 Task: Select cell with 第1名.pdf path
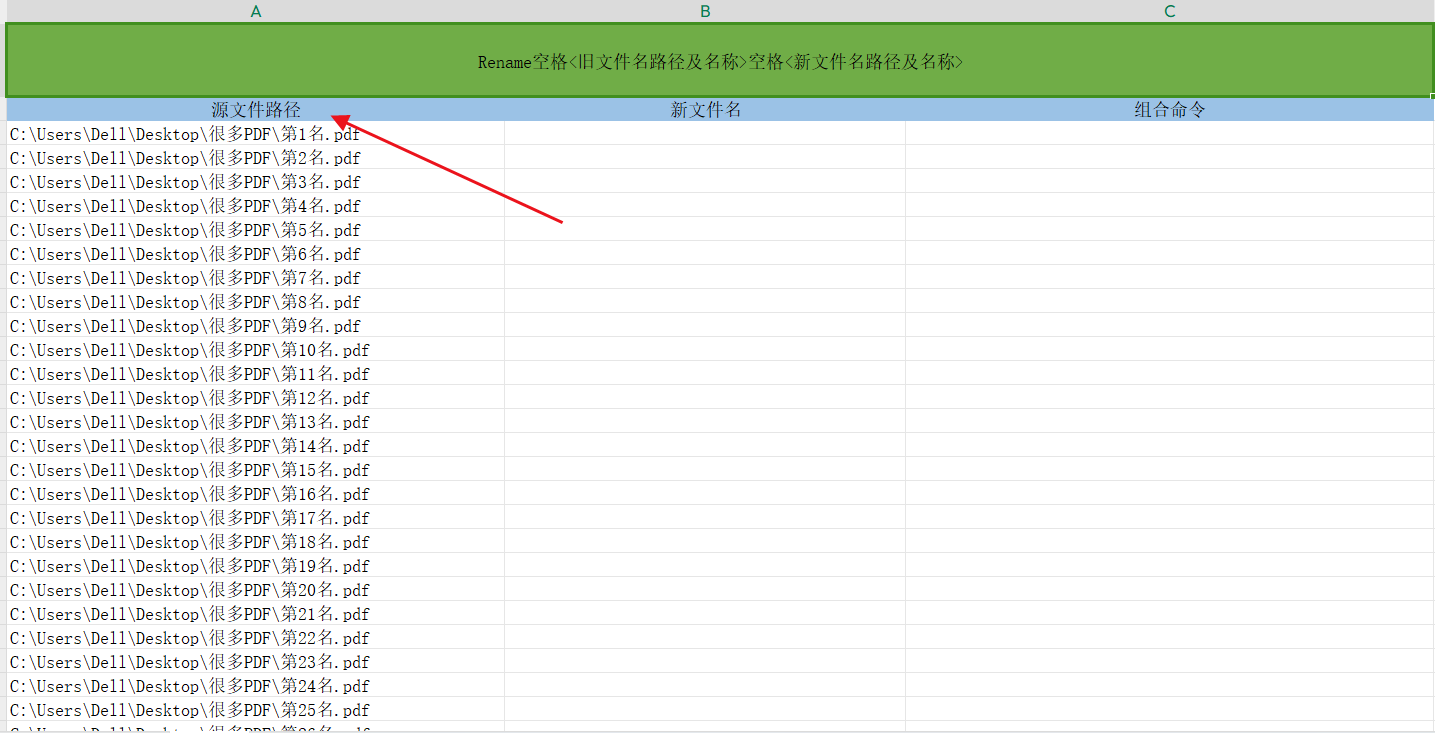(256, 133)
